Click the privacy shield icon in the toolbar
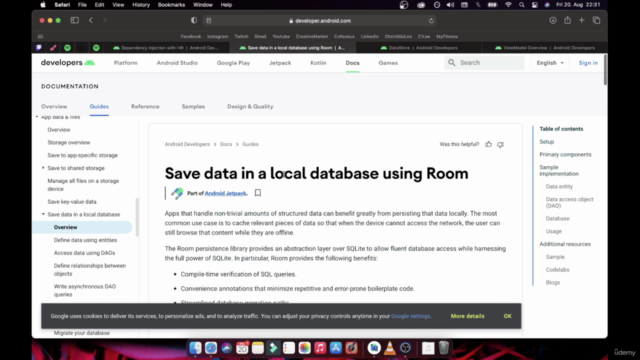Image resolution: width=640 pixels, height=360 pixels. 194,20
